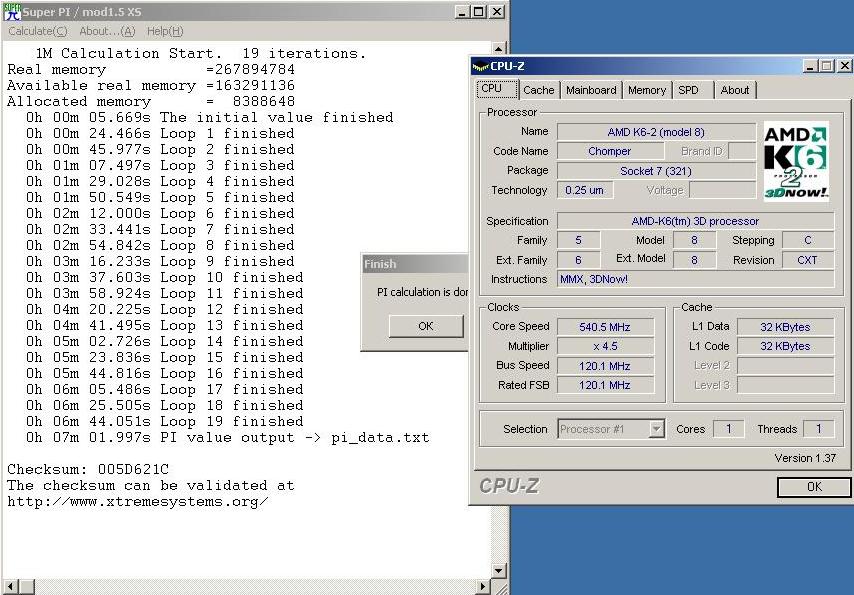Click the L1 Code value 32 KBytes
The image size is (854, 595).
click(785, 346)
